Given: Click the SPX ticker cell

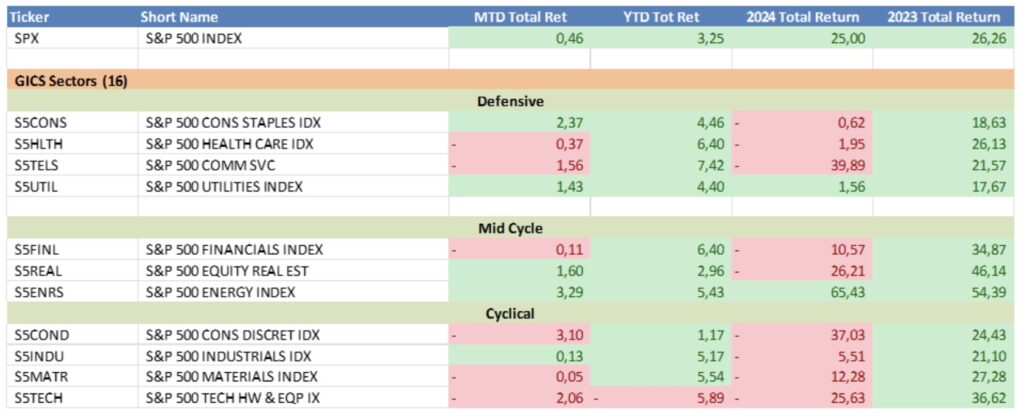Looking at the screenshot, I should pos(29,38).
